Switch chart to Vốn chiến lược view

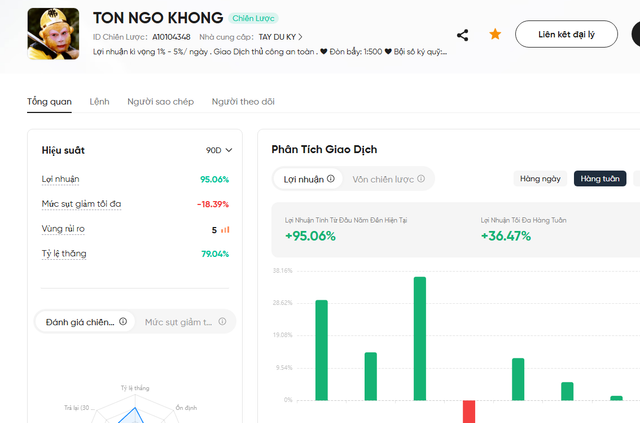tap(388, 179)
